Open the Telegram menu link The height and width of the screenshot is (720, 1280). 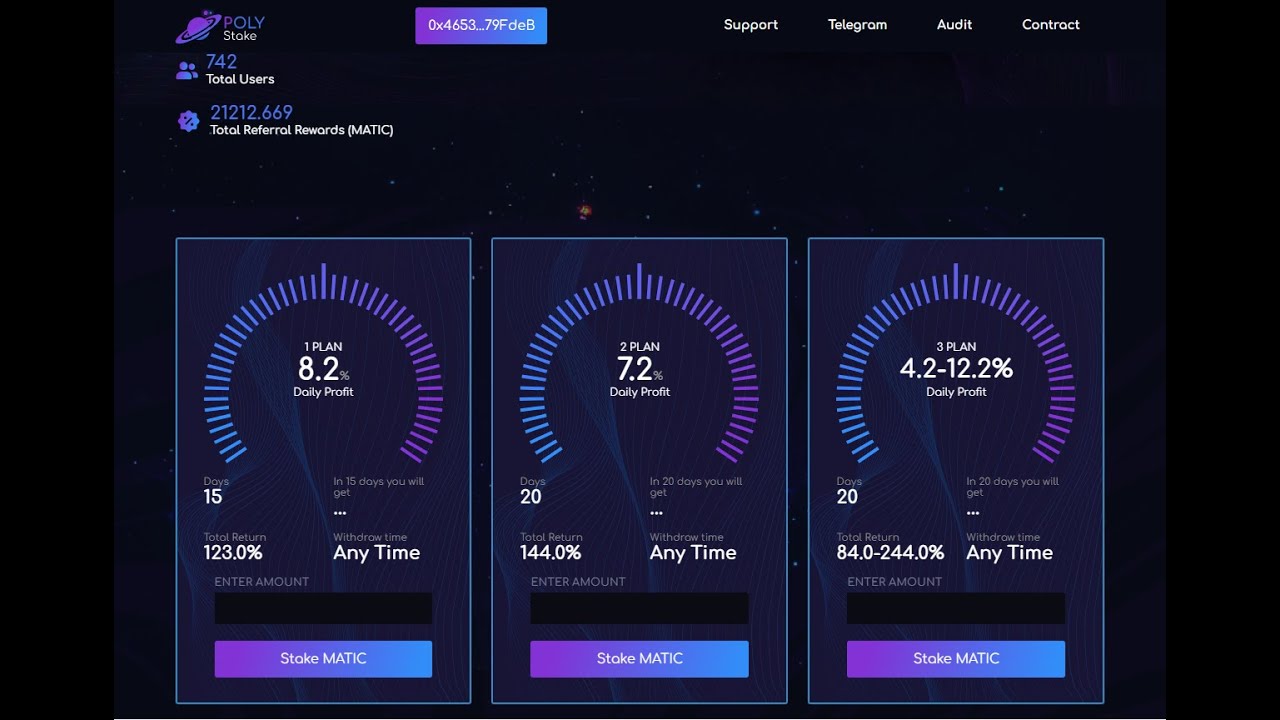[857, 25]
